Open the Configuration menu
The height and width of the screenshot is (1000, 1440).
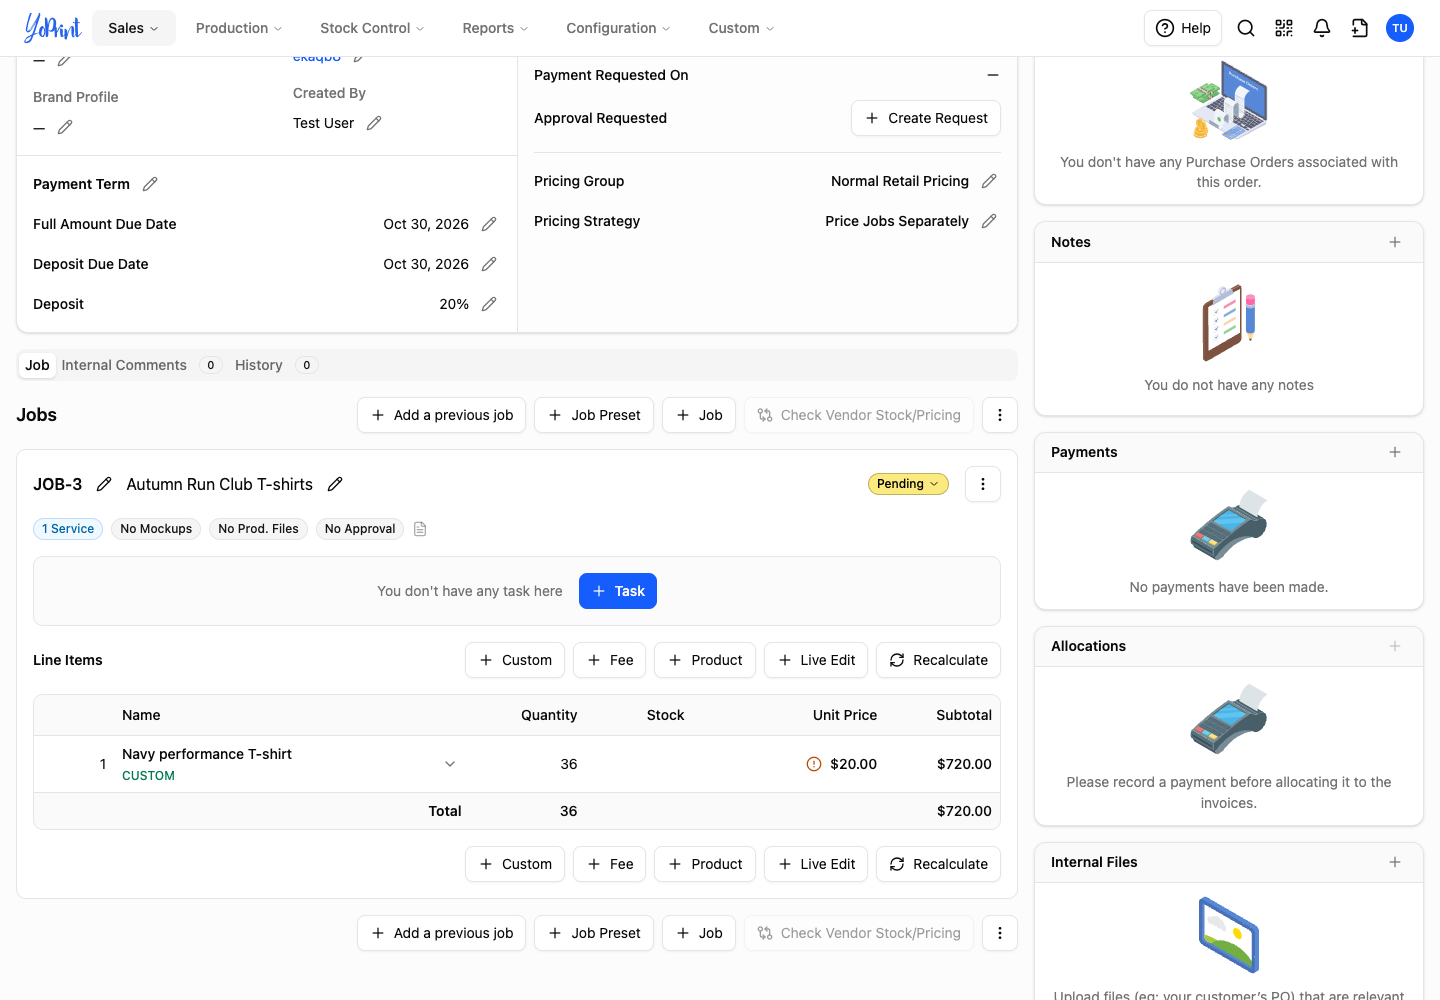click(x=618, y=28)
